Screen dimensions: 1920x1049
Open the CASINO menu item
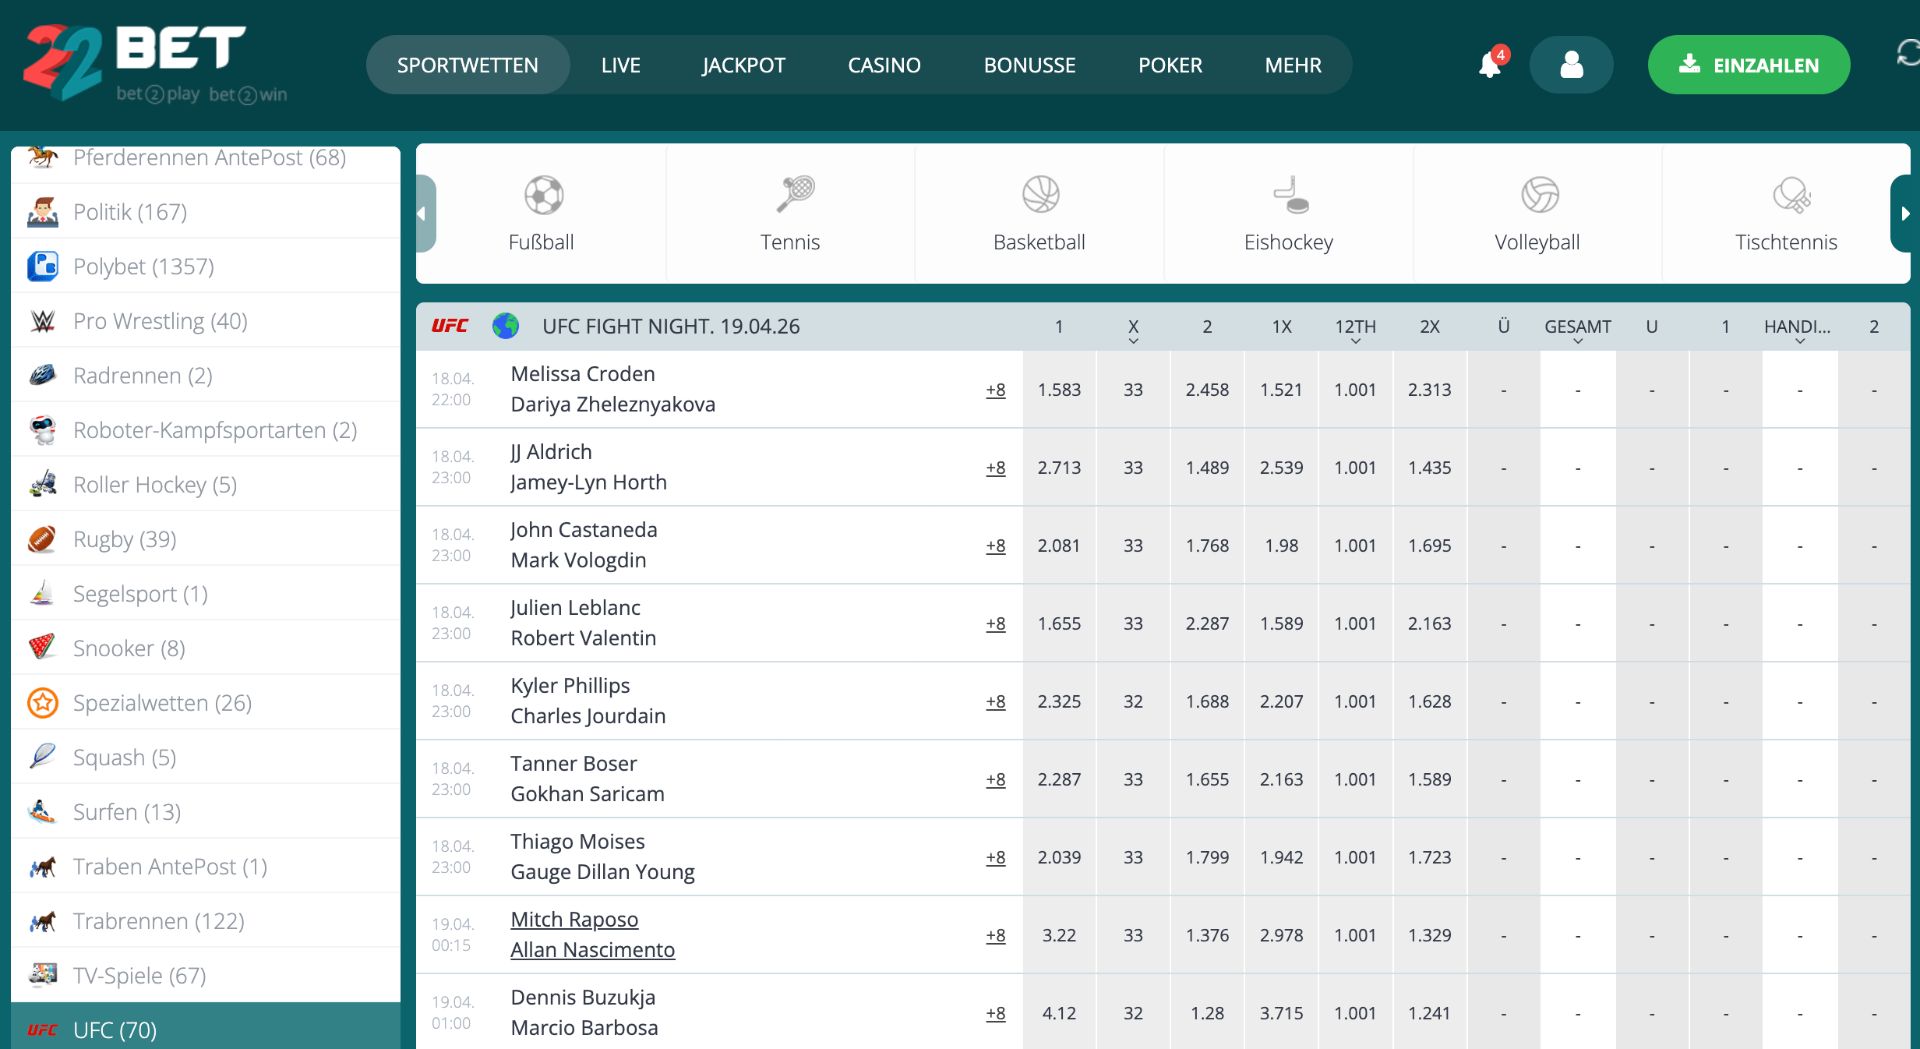tap(884, 64)
